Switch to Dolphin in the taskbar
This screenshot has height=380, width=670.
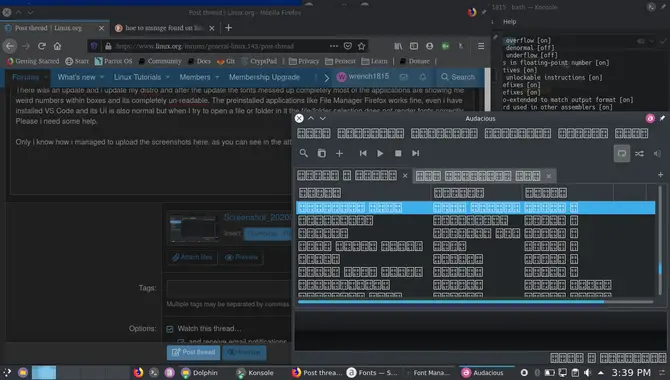point(200,373)
